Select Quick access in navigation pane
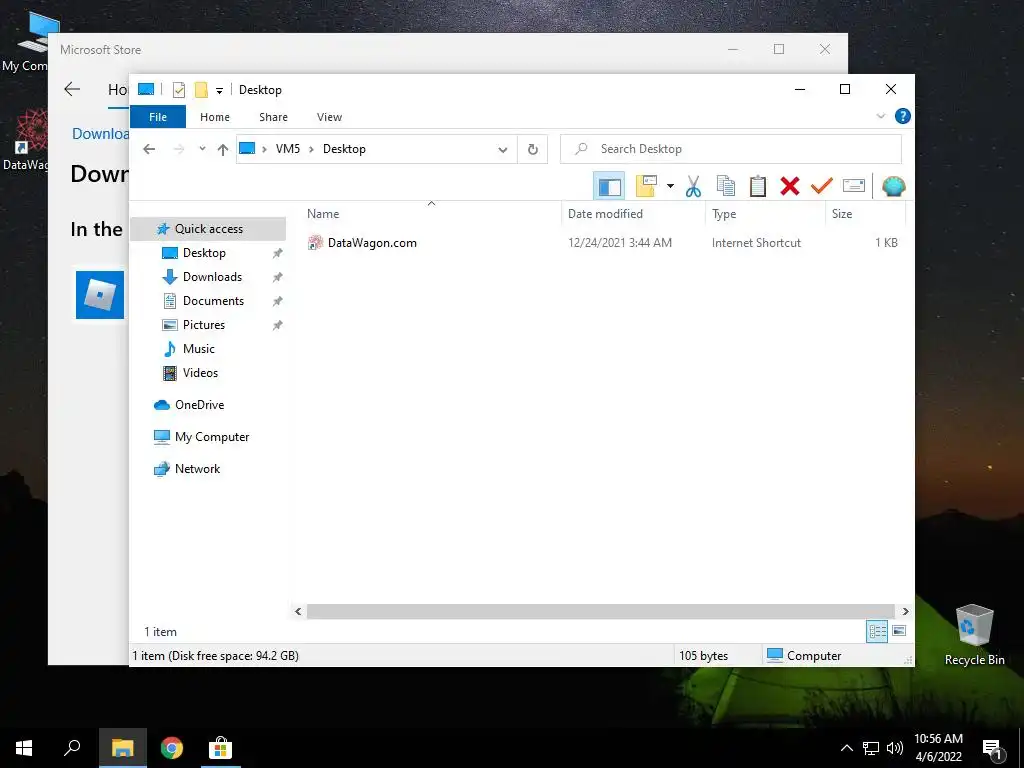Screen dimensions: 1024x768 [x=208, y=229]
